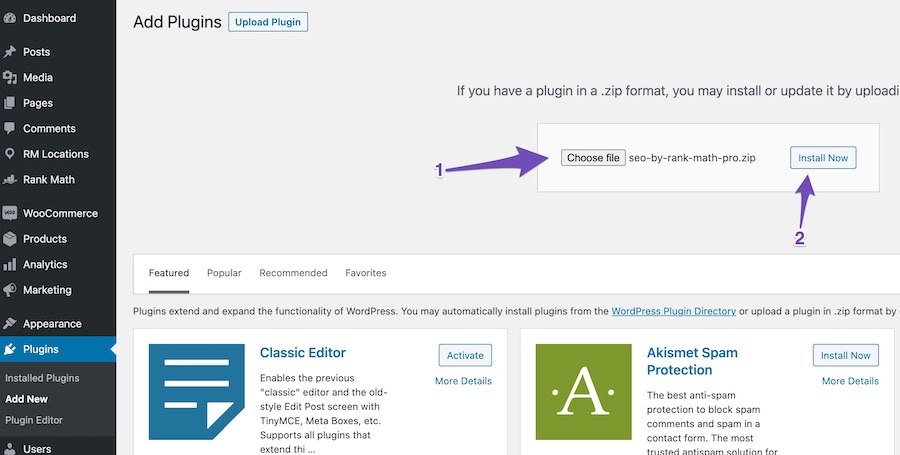Install the uploaded Rank Math Pro zip
Viewport: 900px width, 455px height.
pos(823,158)
